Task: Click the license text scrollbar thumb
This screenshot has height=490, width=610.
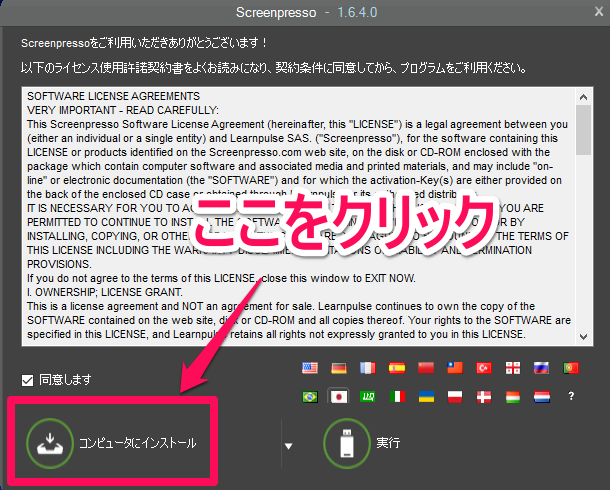Action: tap(583, 130)
